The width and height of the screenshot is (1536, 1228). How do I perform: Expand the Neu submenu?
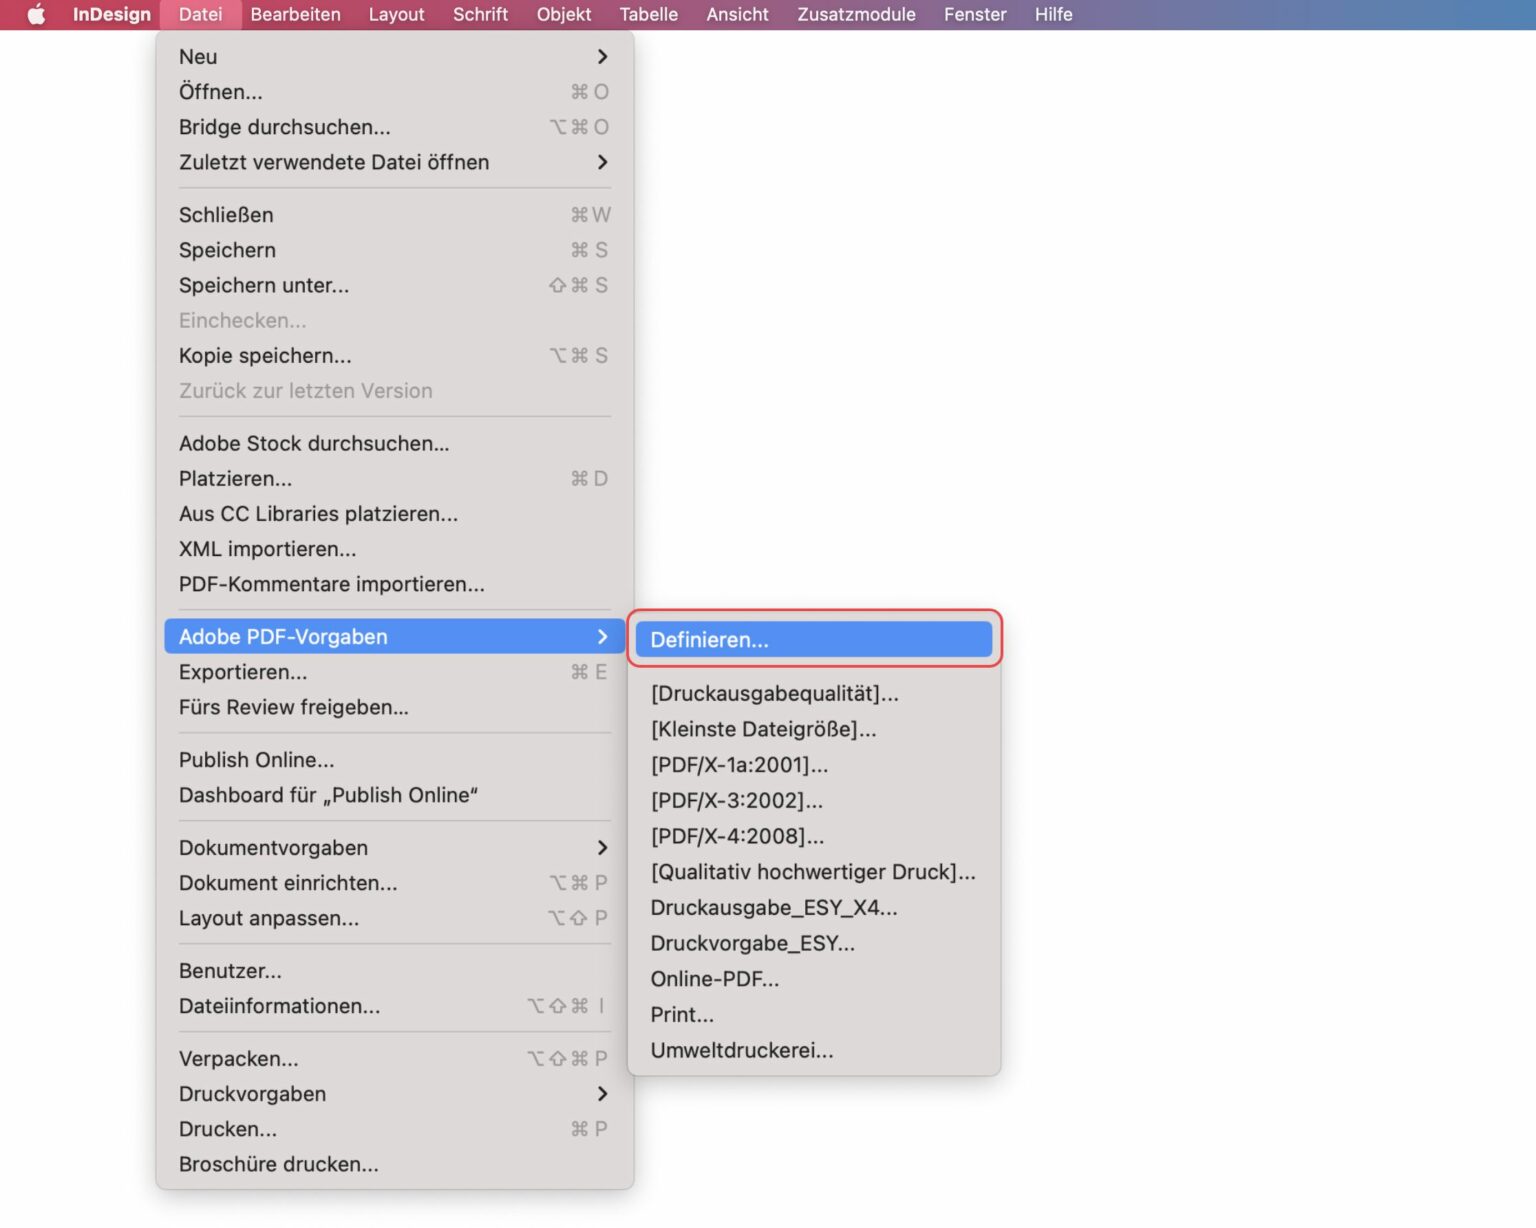click(394, 57)
